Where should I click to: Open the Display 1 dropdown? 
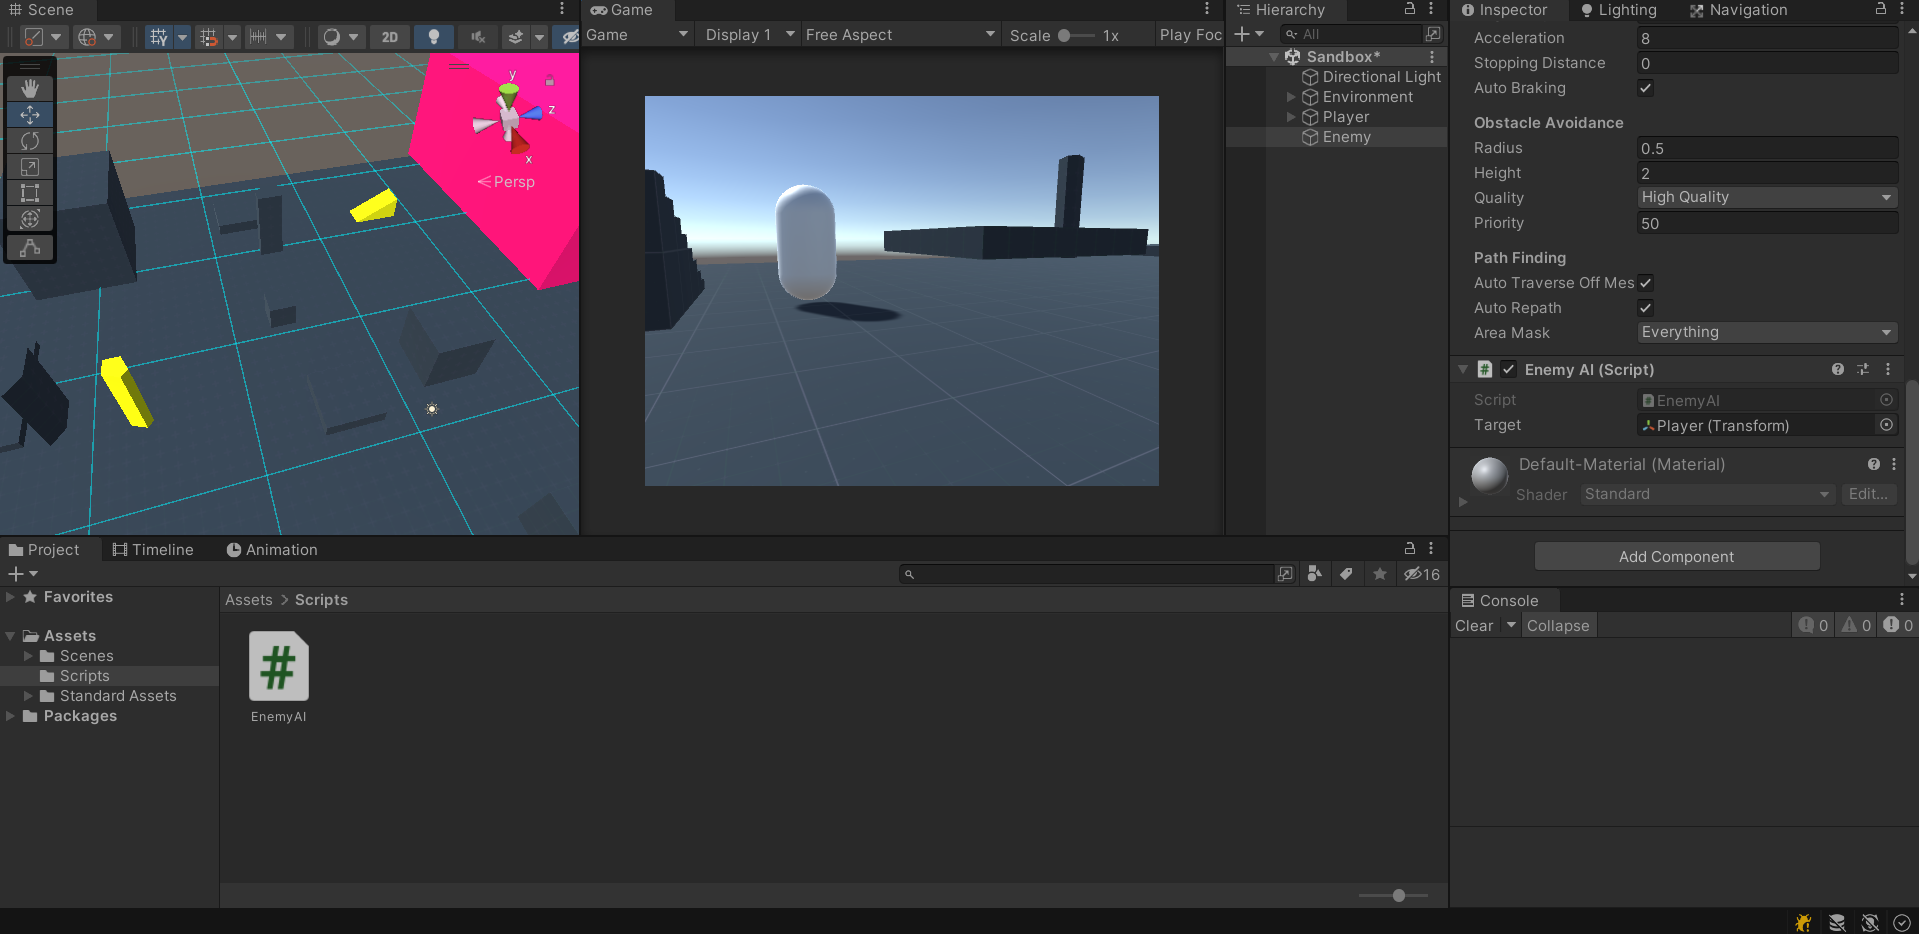coord(749,35)
